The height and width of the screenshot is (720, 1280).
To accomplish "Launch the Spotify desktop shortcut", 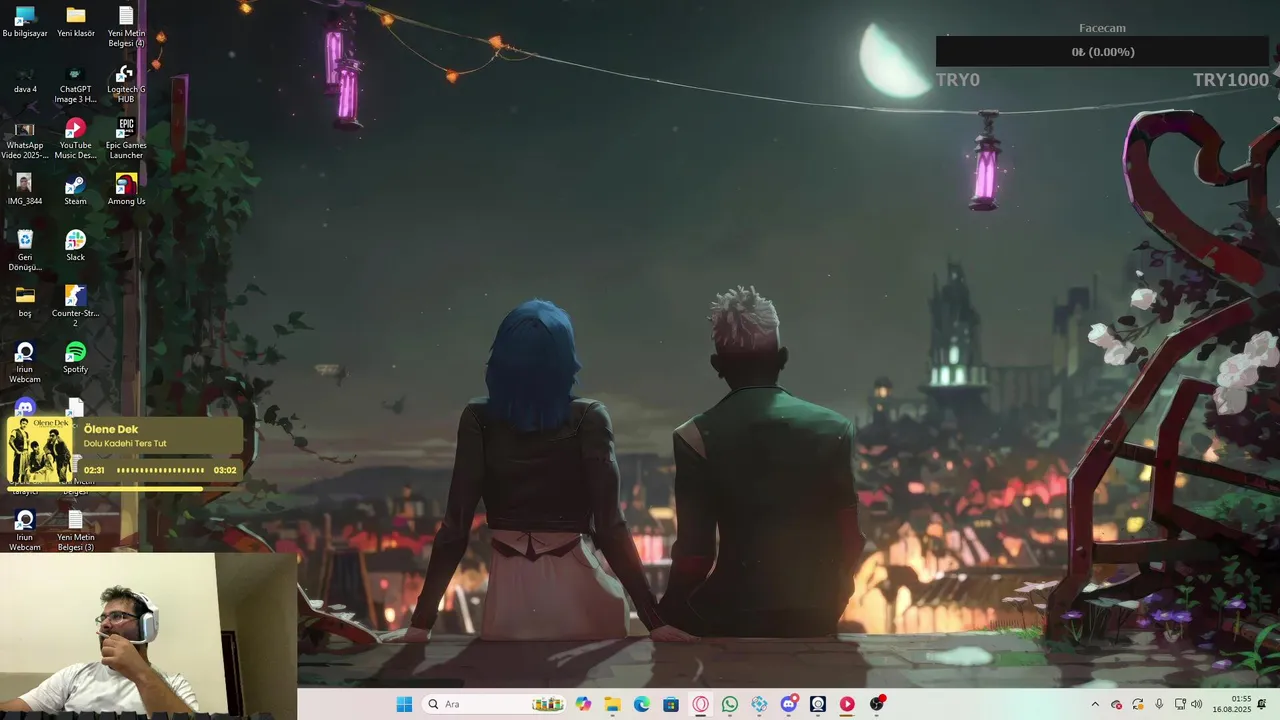I will click(76, 358).
